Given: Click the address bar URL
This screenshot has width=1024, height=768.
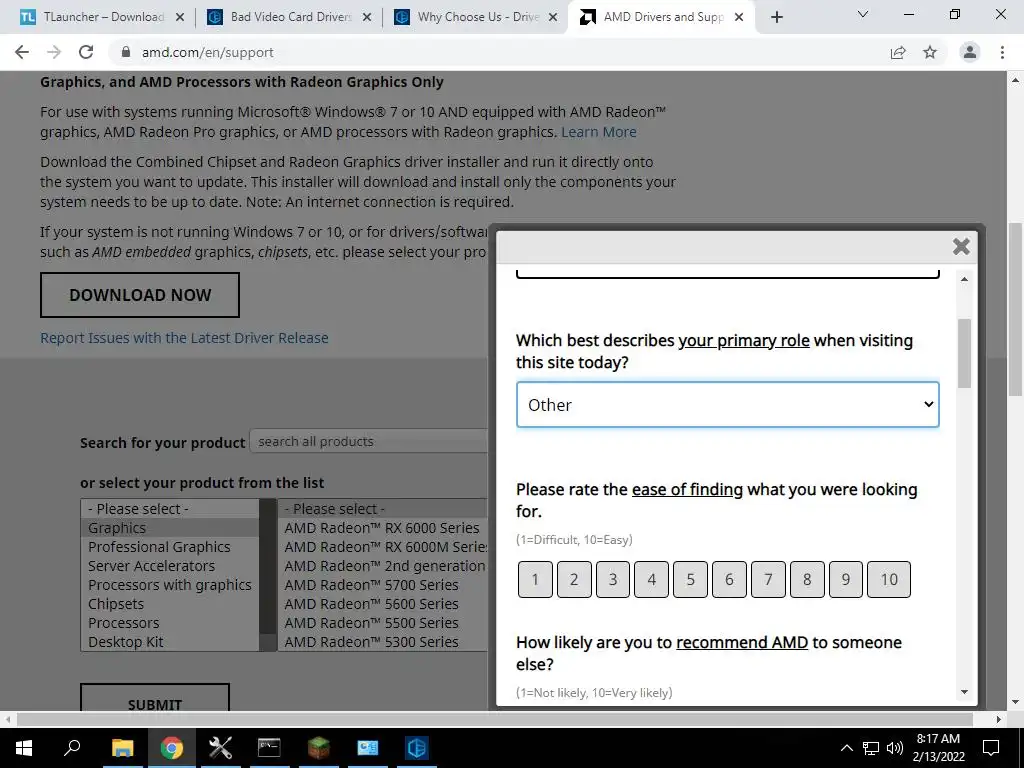Looking at the screenshot, I should coord(208,52).
